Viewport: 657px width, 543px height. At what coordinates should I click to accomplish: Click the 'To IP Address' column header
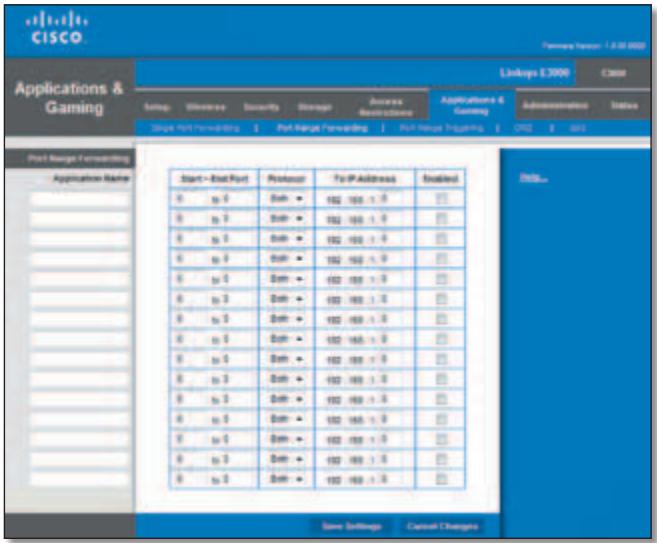point(365,179)
